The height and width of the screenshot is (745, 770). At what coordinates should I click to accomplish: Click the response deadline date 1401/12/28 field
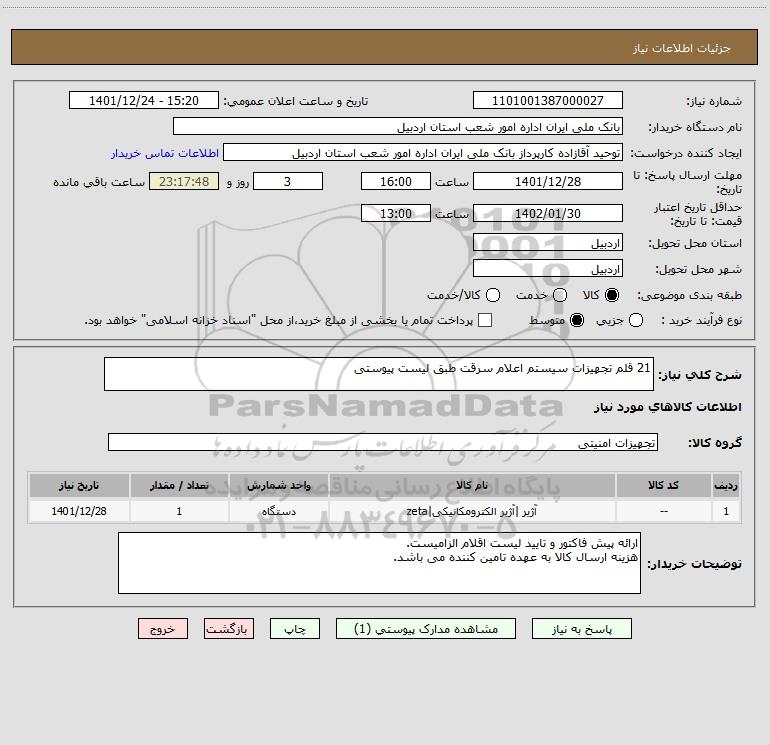pyautogui.click(x=548, y=181)
